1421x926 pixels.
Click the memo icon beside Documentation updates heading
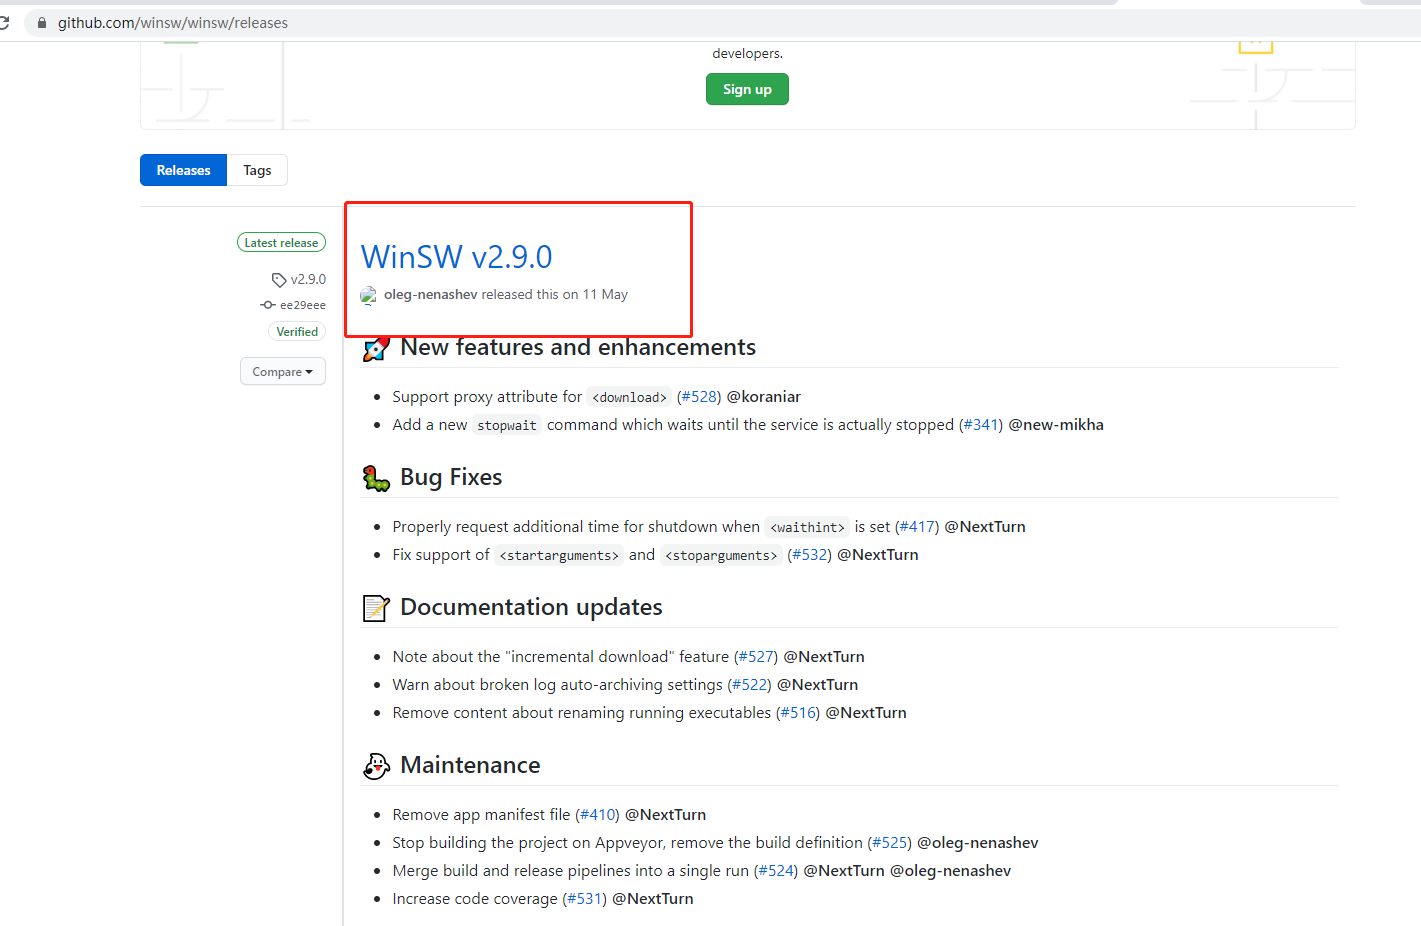(x=375, y=607)
